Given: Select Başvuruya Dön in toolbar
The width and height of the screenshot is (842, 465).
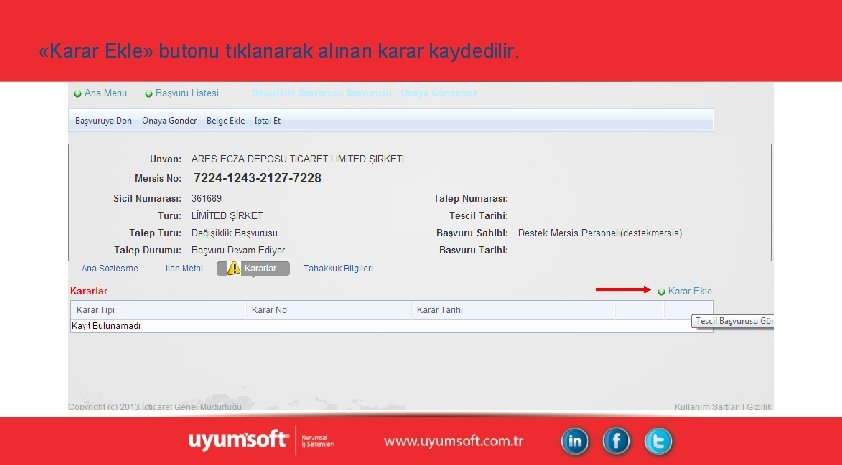Looking at the screenshot, I should 103,121.
